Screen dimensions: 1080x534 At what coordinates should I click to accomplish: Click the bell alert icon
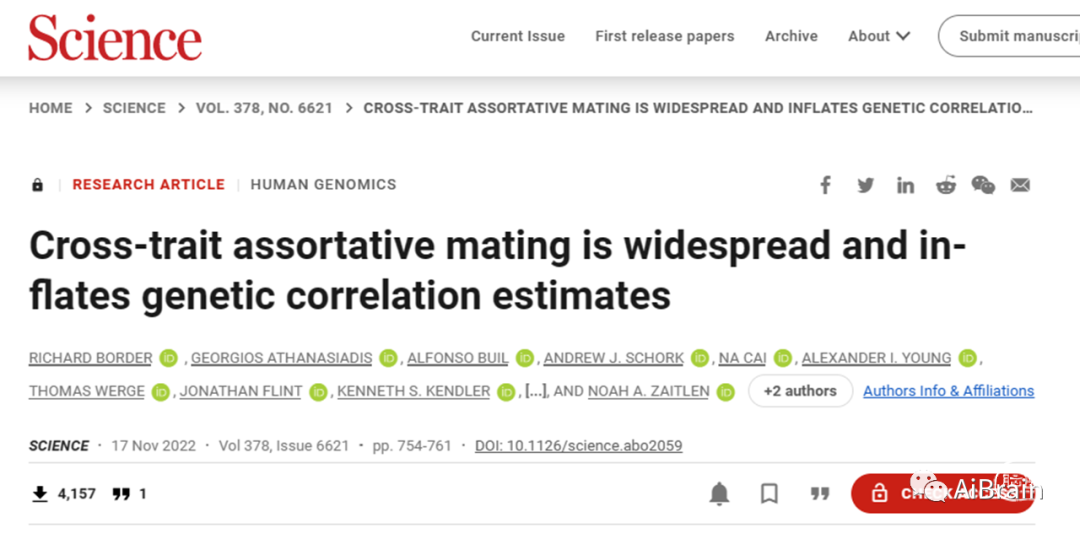[x=719, y=493]
